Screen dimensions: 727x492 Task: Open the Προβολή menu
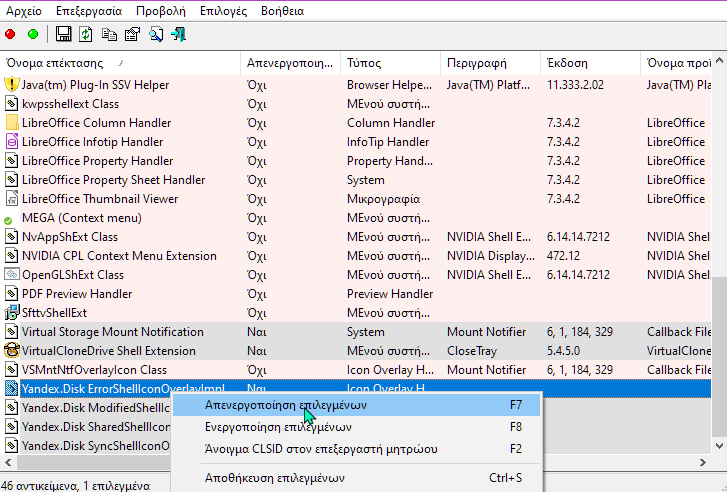click(x=161, y=11)
